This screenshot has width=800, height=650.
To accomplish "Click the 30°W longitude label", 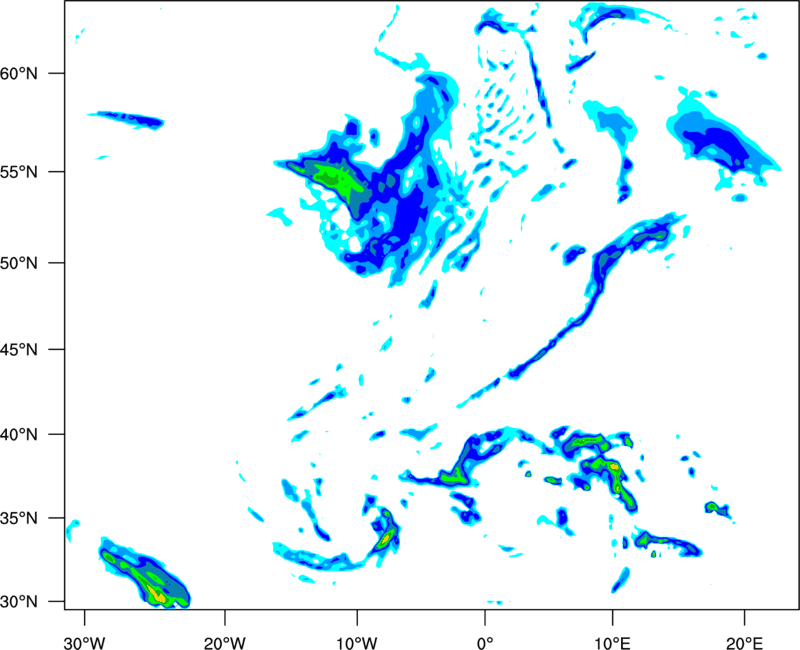I will click(x=85, y=643).
